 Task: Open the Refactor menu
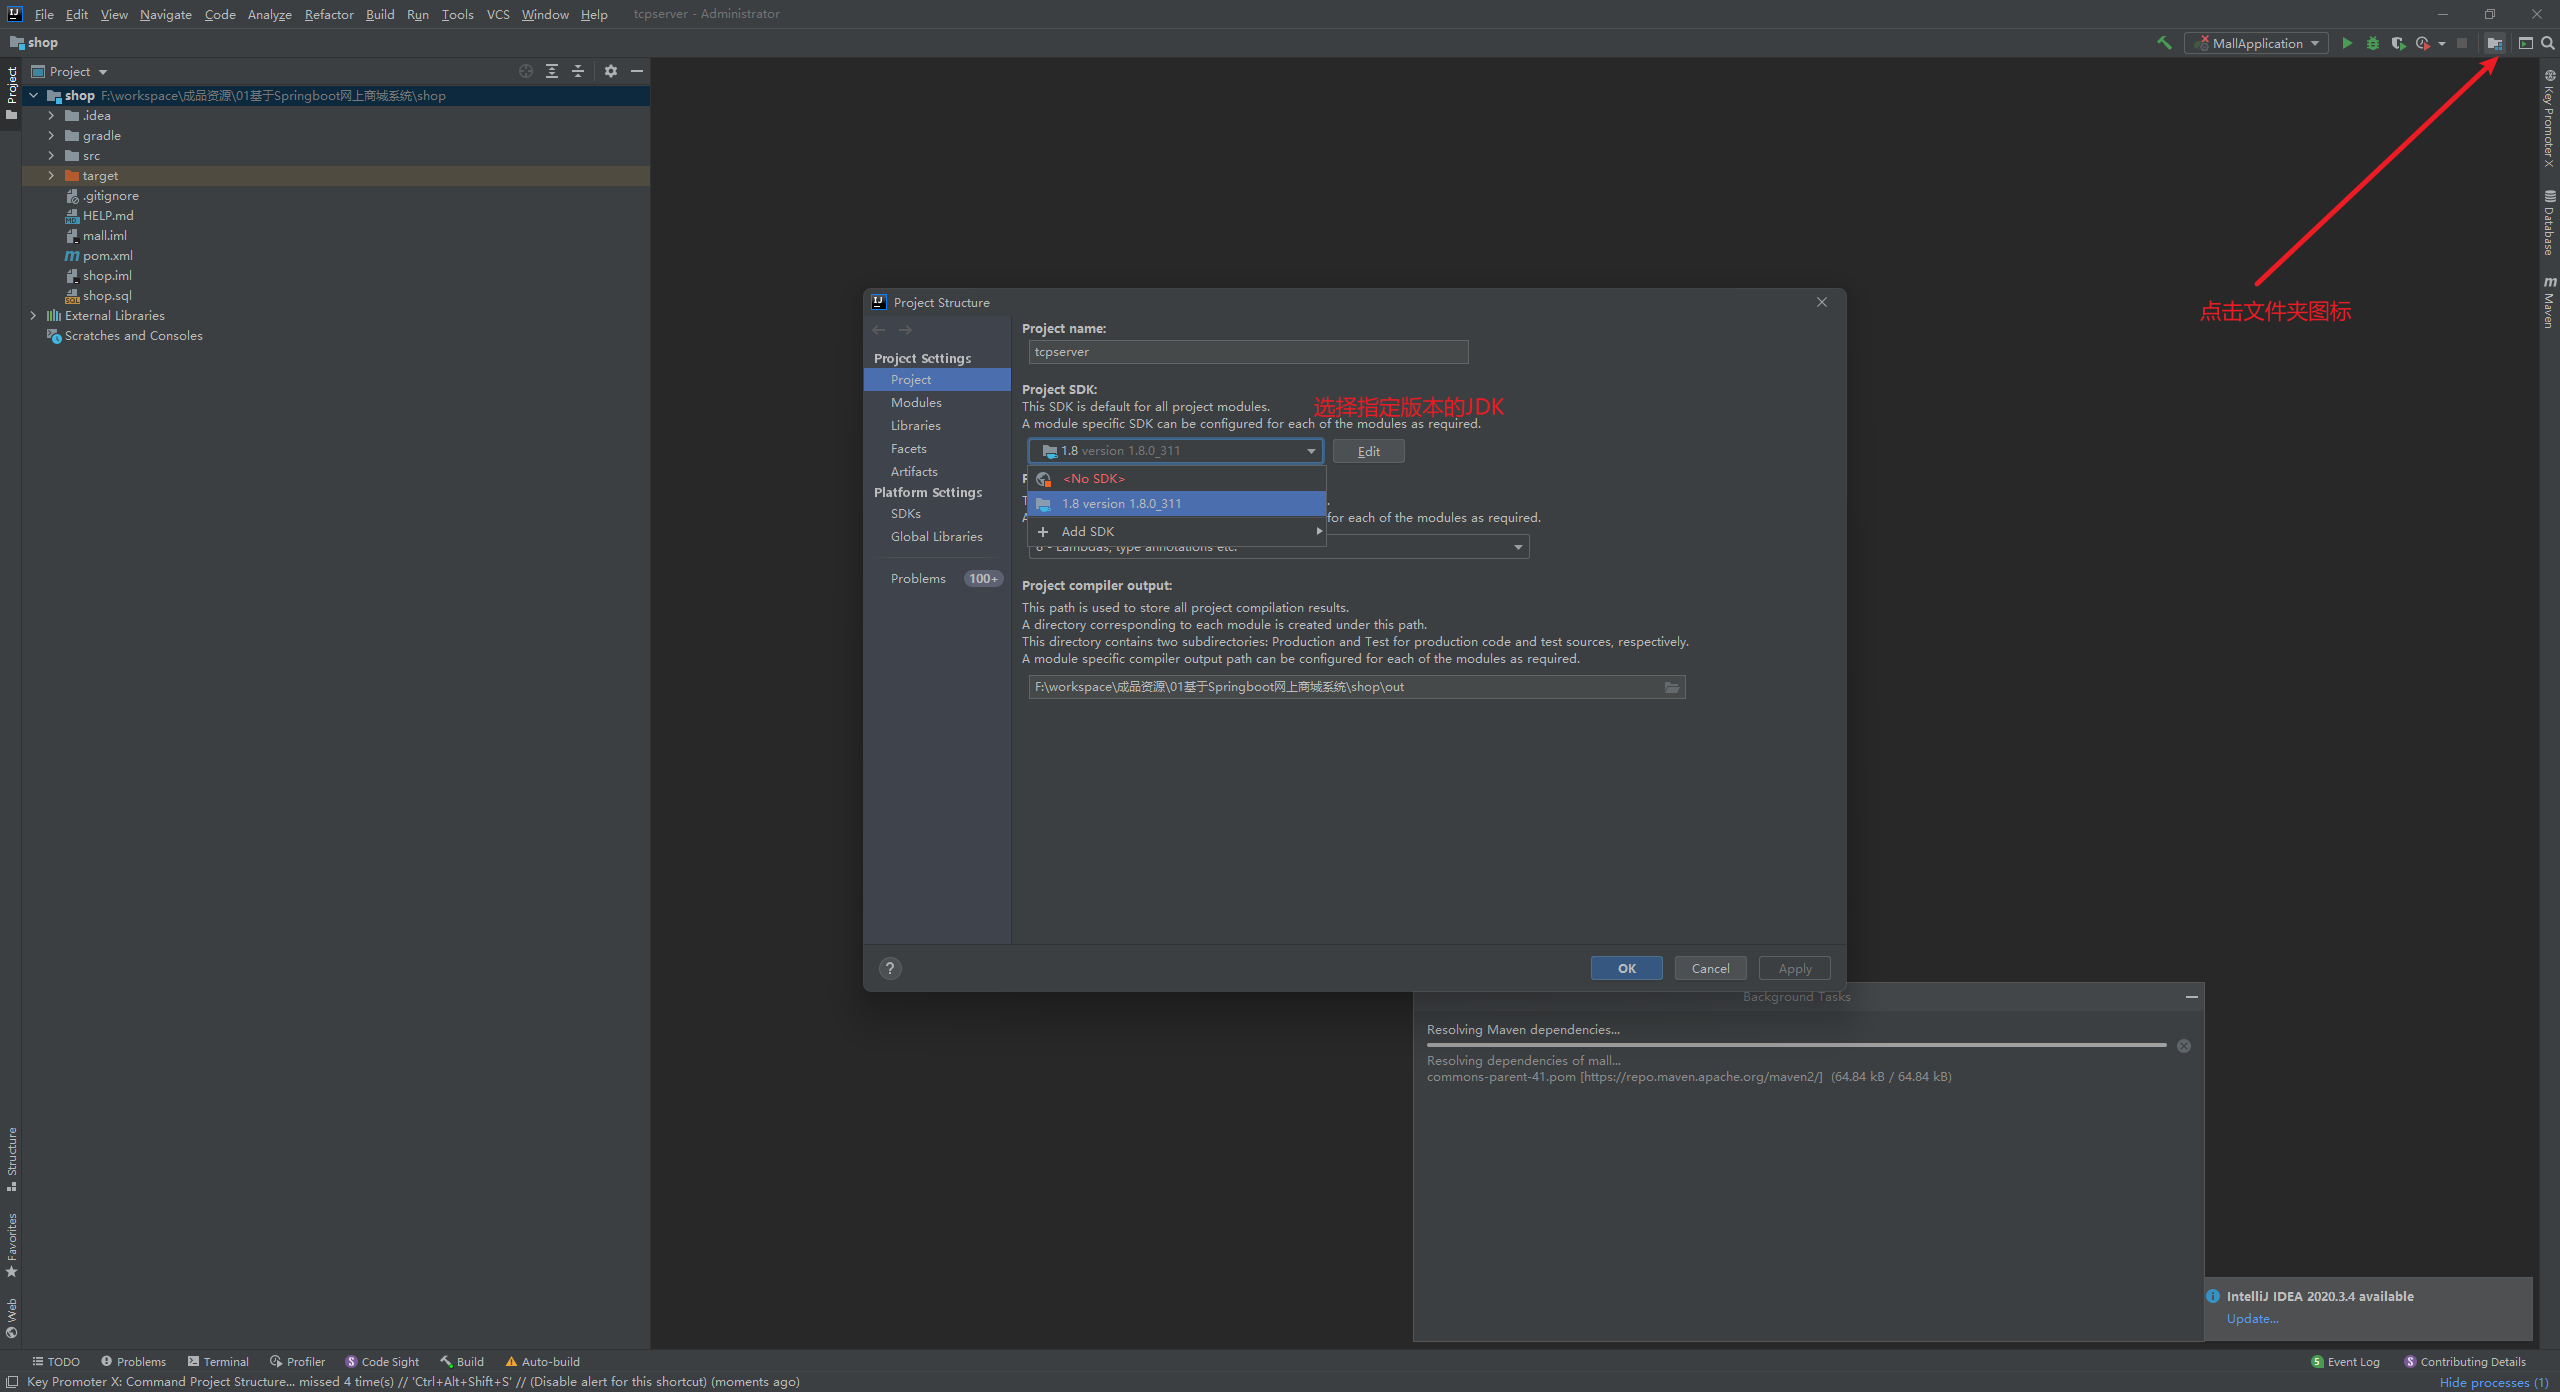pyautogui.click(x=329, y=14)
